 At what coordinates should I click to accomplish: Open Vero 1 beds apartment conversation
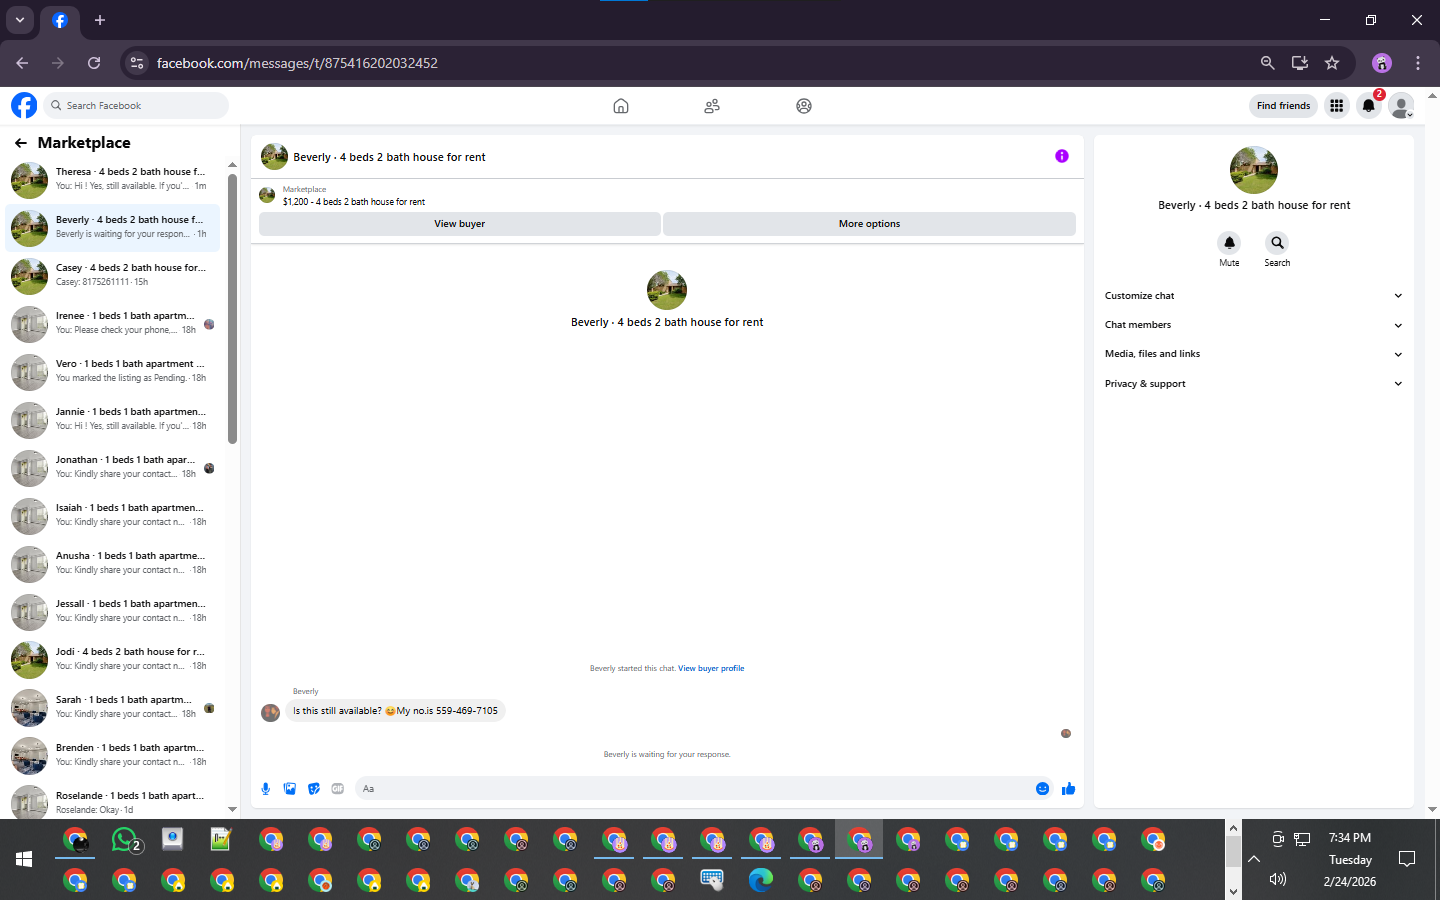[x=113, y=372]
